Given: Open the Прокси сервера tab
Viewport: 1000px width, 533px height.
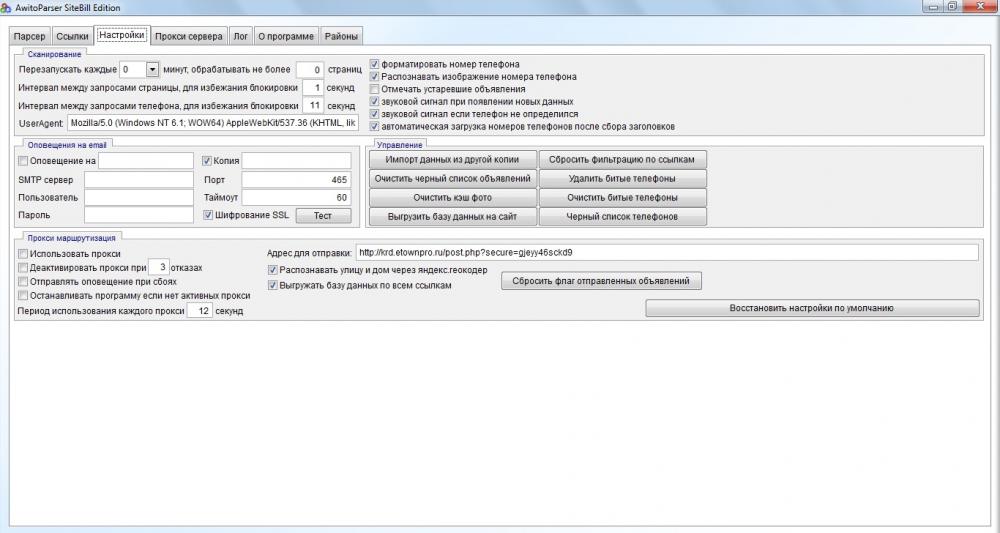Looking at the screenshot, I should (x=189, y=36).
